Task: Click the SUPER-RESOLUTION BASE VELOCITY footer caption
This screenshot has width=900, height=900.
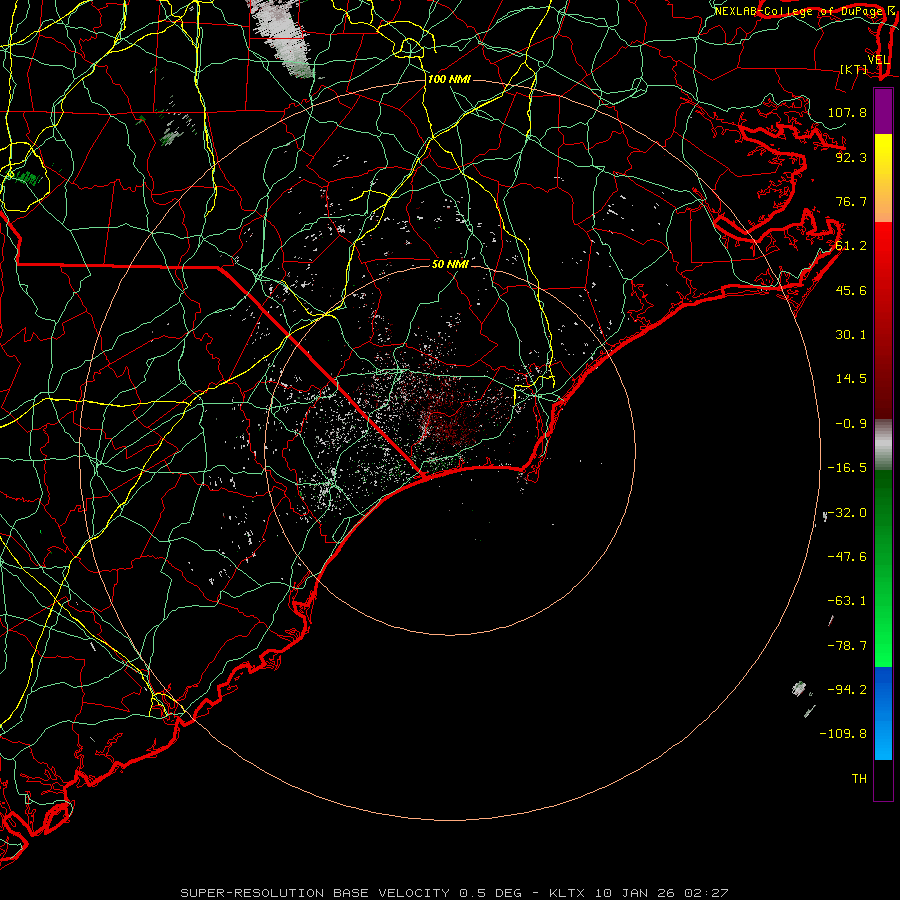Action: (x=455, y=893)
